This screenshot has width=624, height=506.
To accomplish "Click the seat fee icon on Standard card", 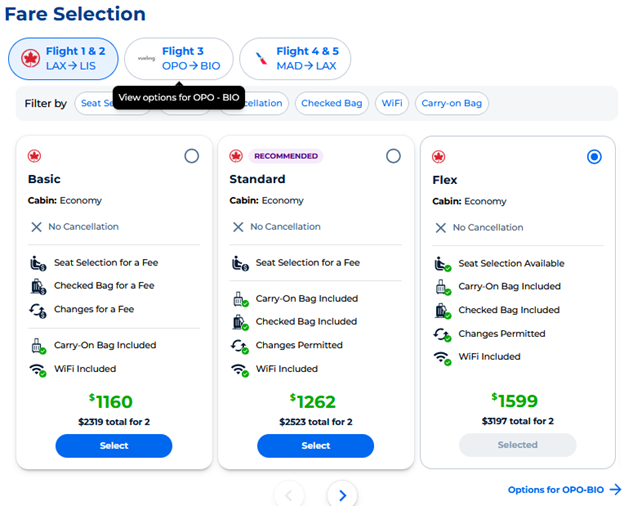I will tap(240, 263).
